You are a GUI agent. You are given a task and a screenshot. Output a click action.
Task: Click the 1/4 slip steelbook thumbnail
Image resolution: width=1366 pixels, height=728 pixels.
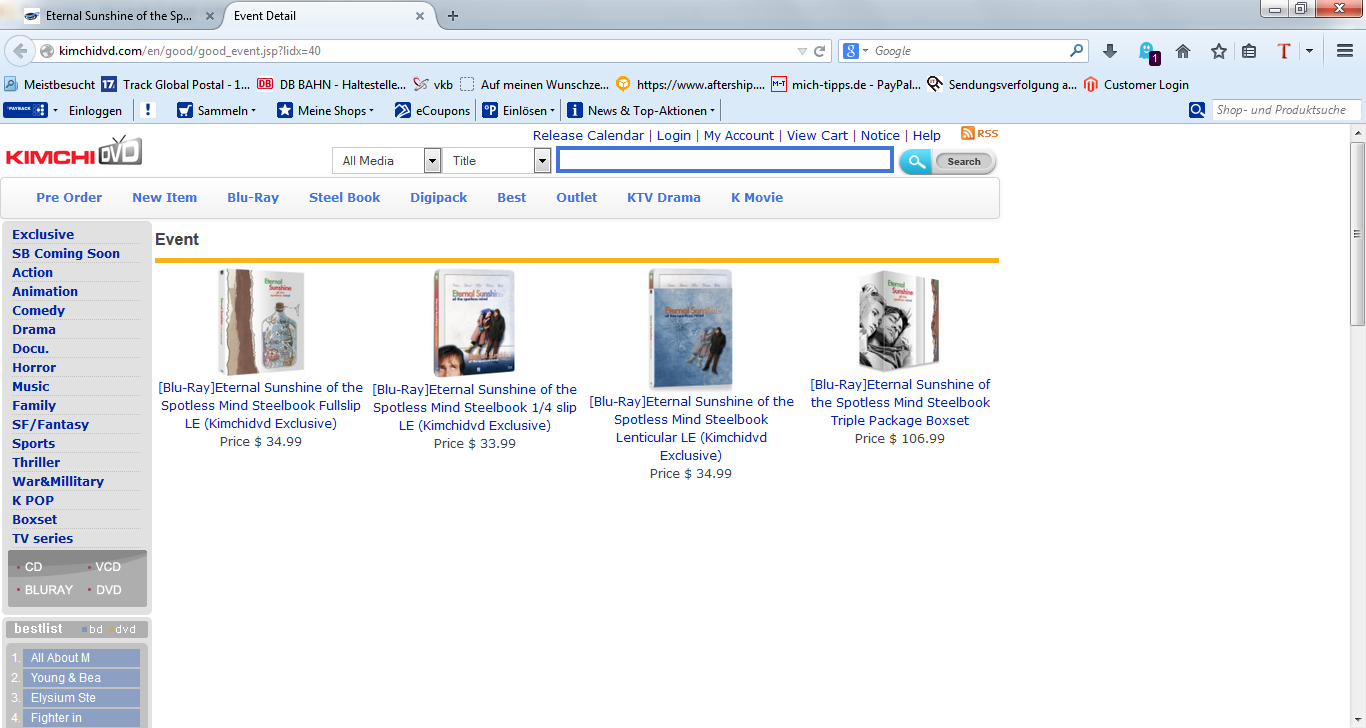pyautogui.click(x=474, y=323)
